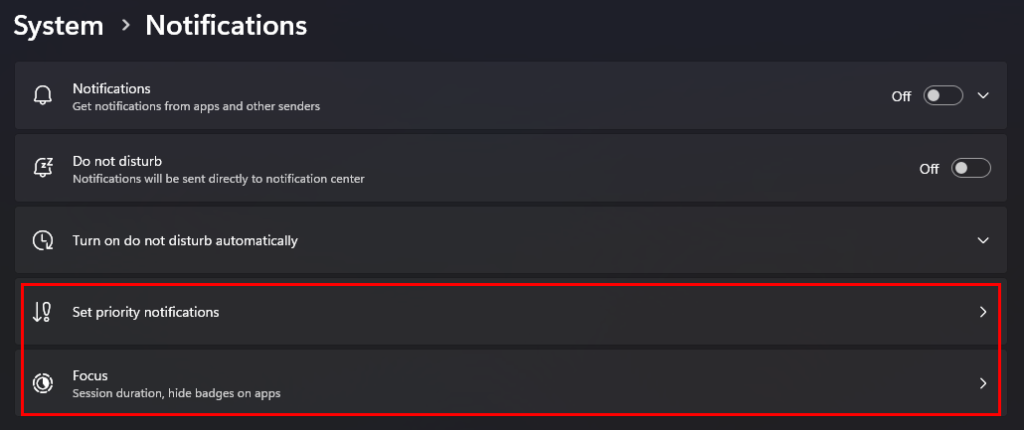Viewport: 1024px width, 430px height.
Task: Expand Turn on do not disturb automatically chevron
Action: point(983,241)
